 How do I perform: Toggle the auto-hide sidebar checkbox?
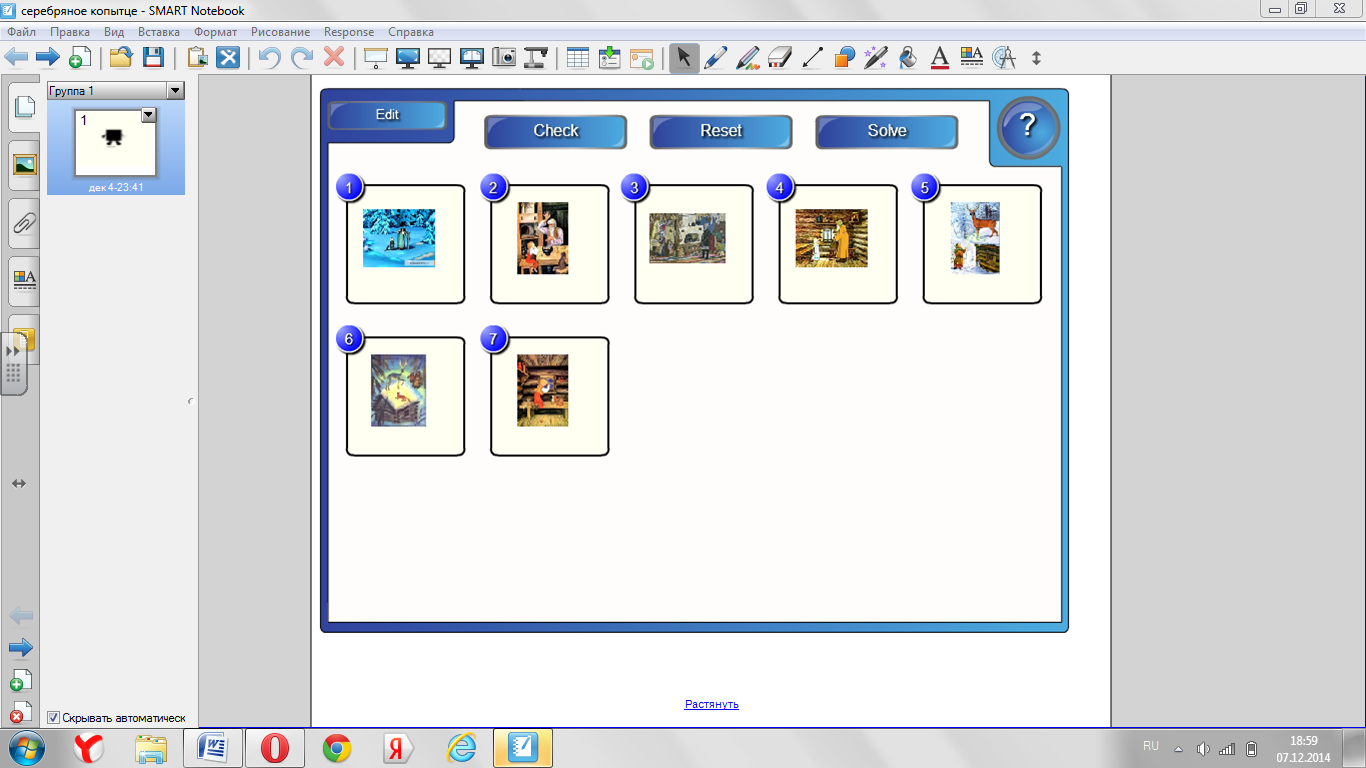click(x=53, y=718)
